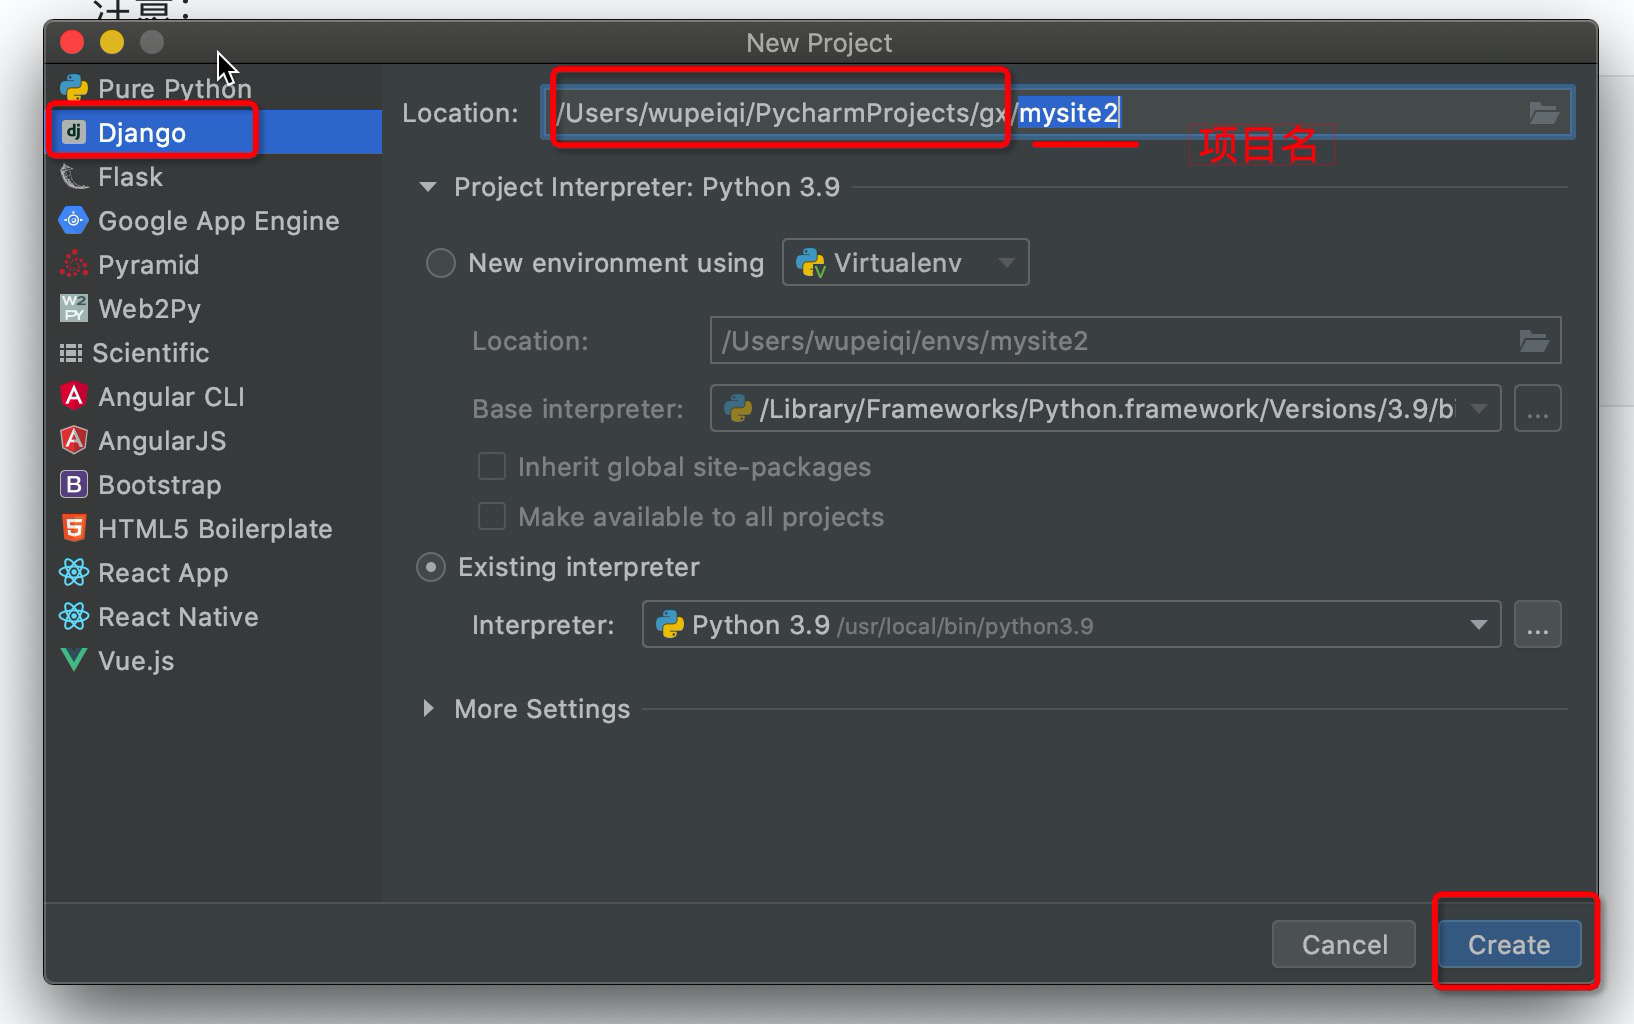
Task: Select the React Native icon
Action: click(71, 616)
